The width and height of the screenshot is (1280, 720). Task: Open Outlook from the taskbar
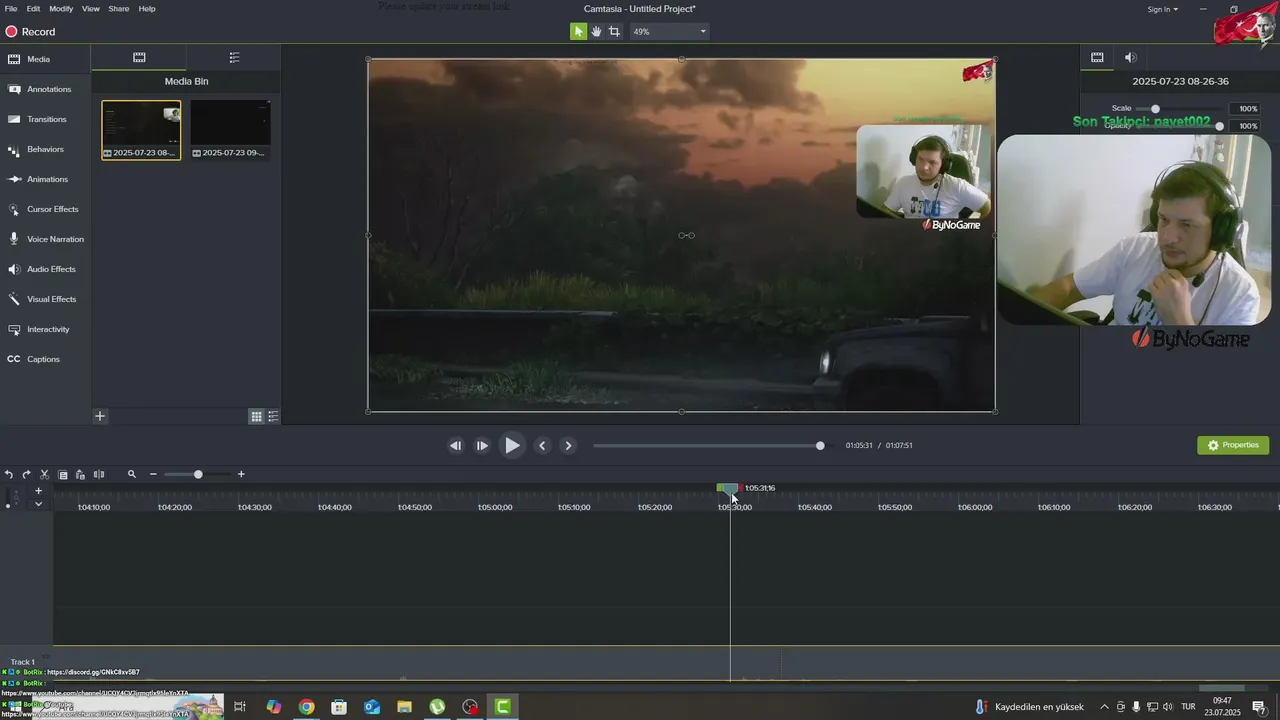(372, 707)
